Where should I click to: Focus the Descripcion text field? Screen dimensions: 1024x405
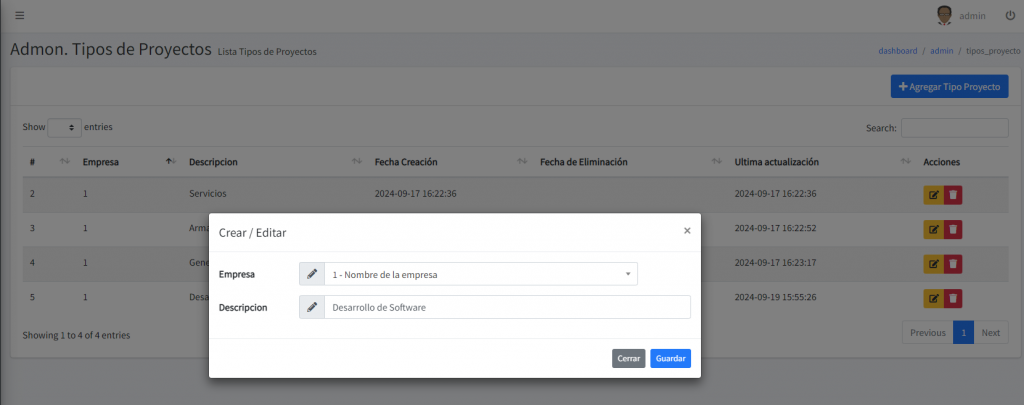[x=506, y=307]
